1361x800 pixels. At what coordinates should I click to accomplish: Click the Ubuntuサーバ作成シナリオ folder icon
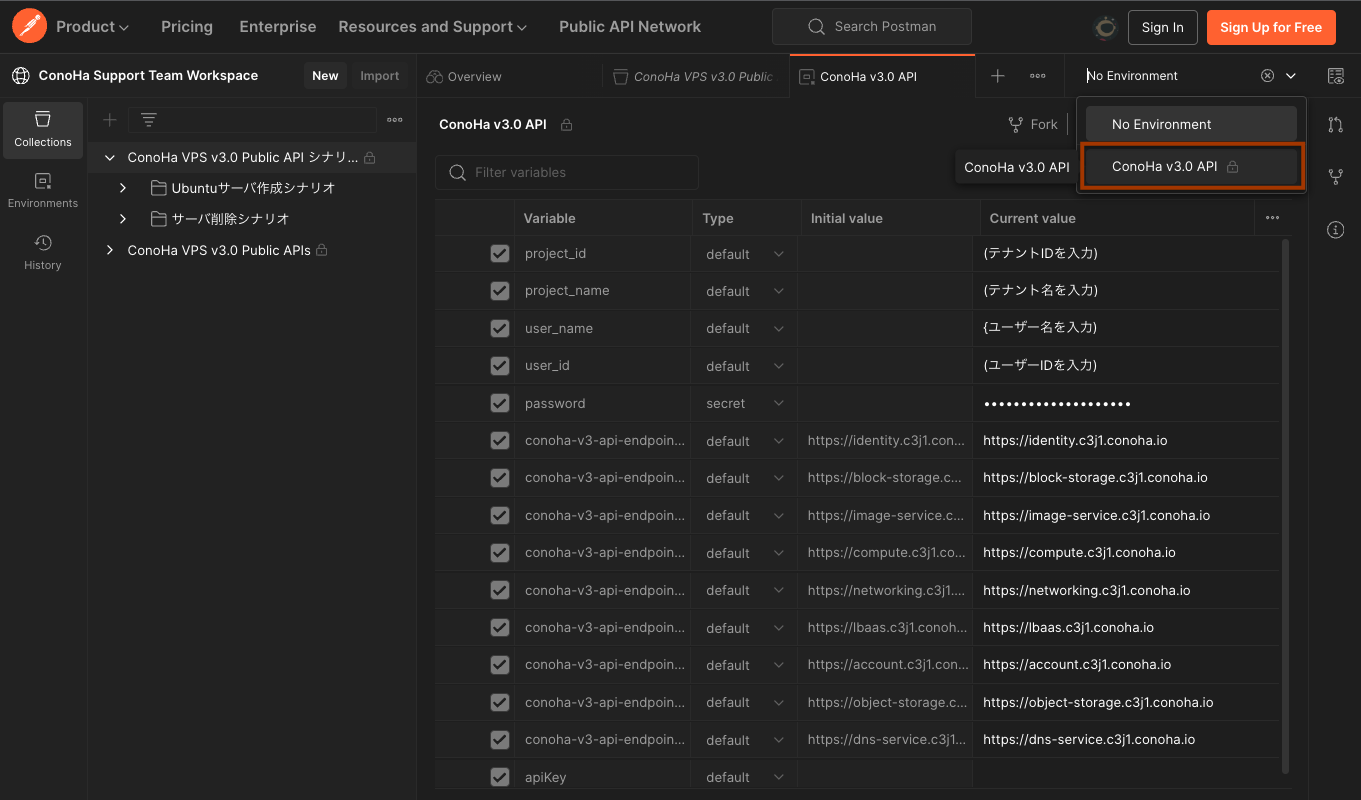point(158,188)
